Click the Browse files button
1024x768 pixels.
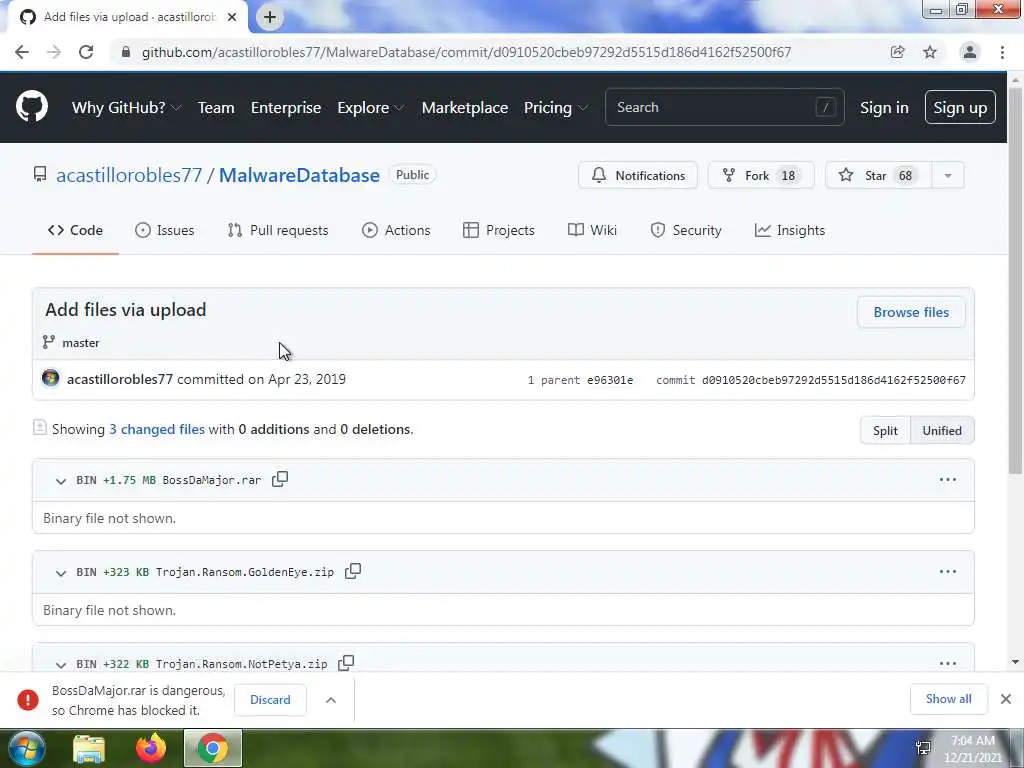[x=911, y=312]
